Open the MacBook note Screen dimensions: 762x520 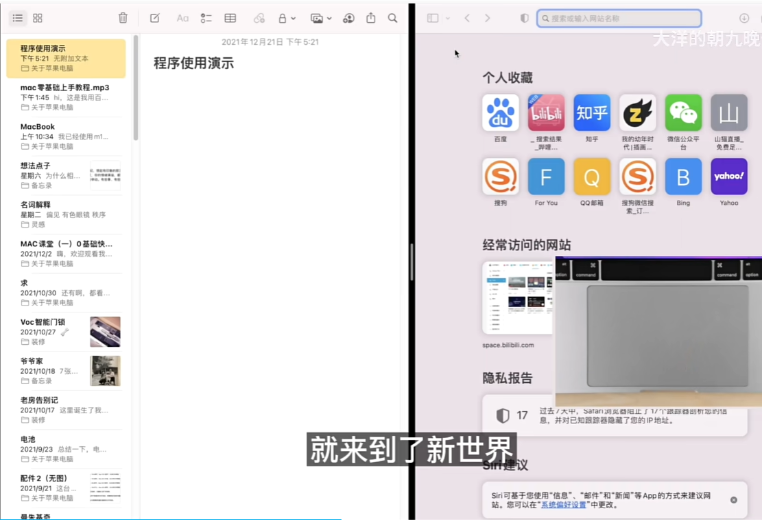click(66, 136)
